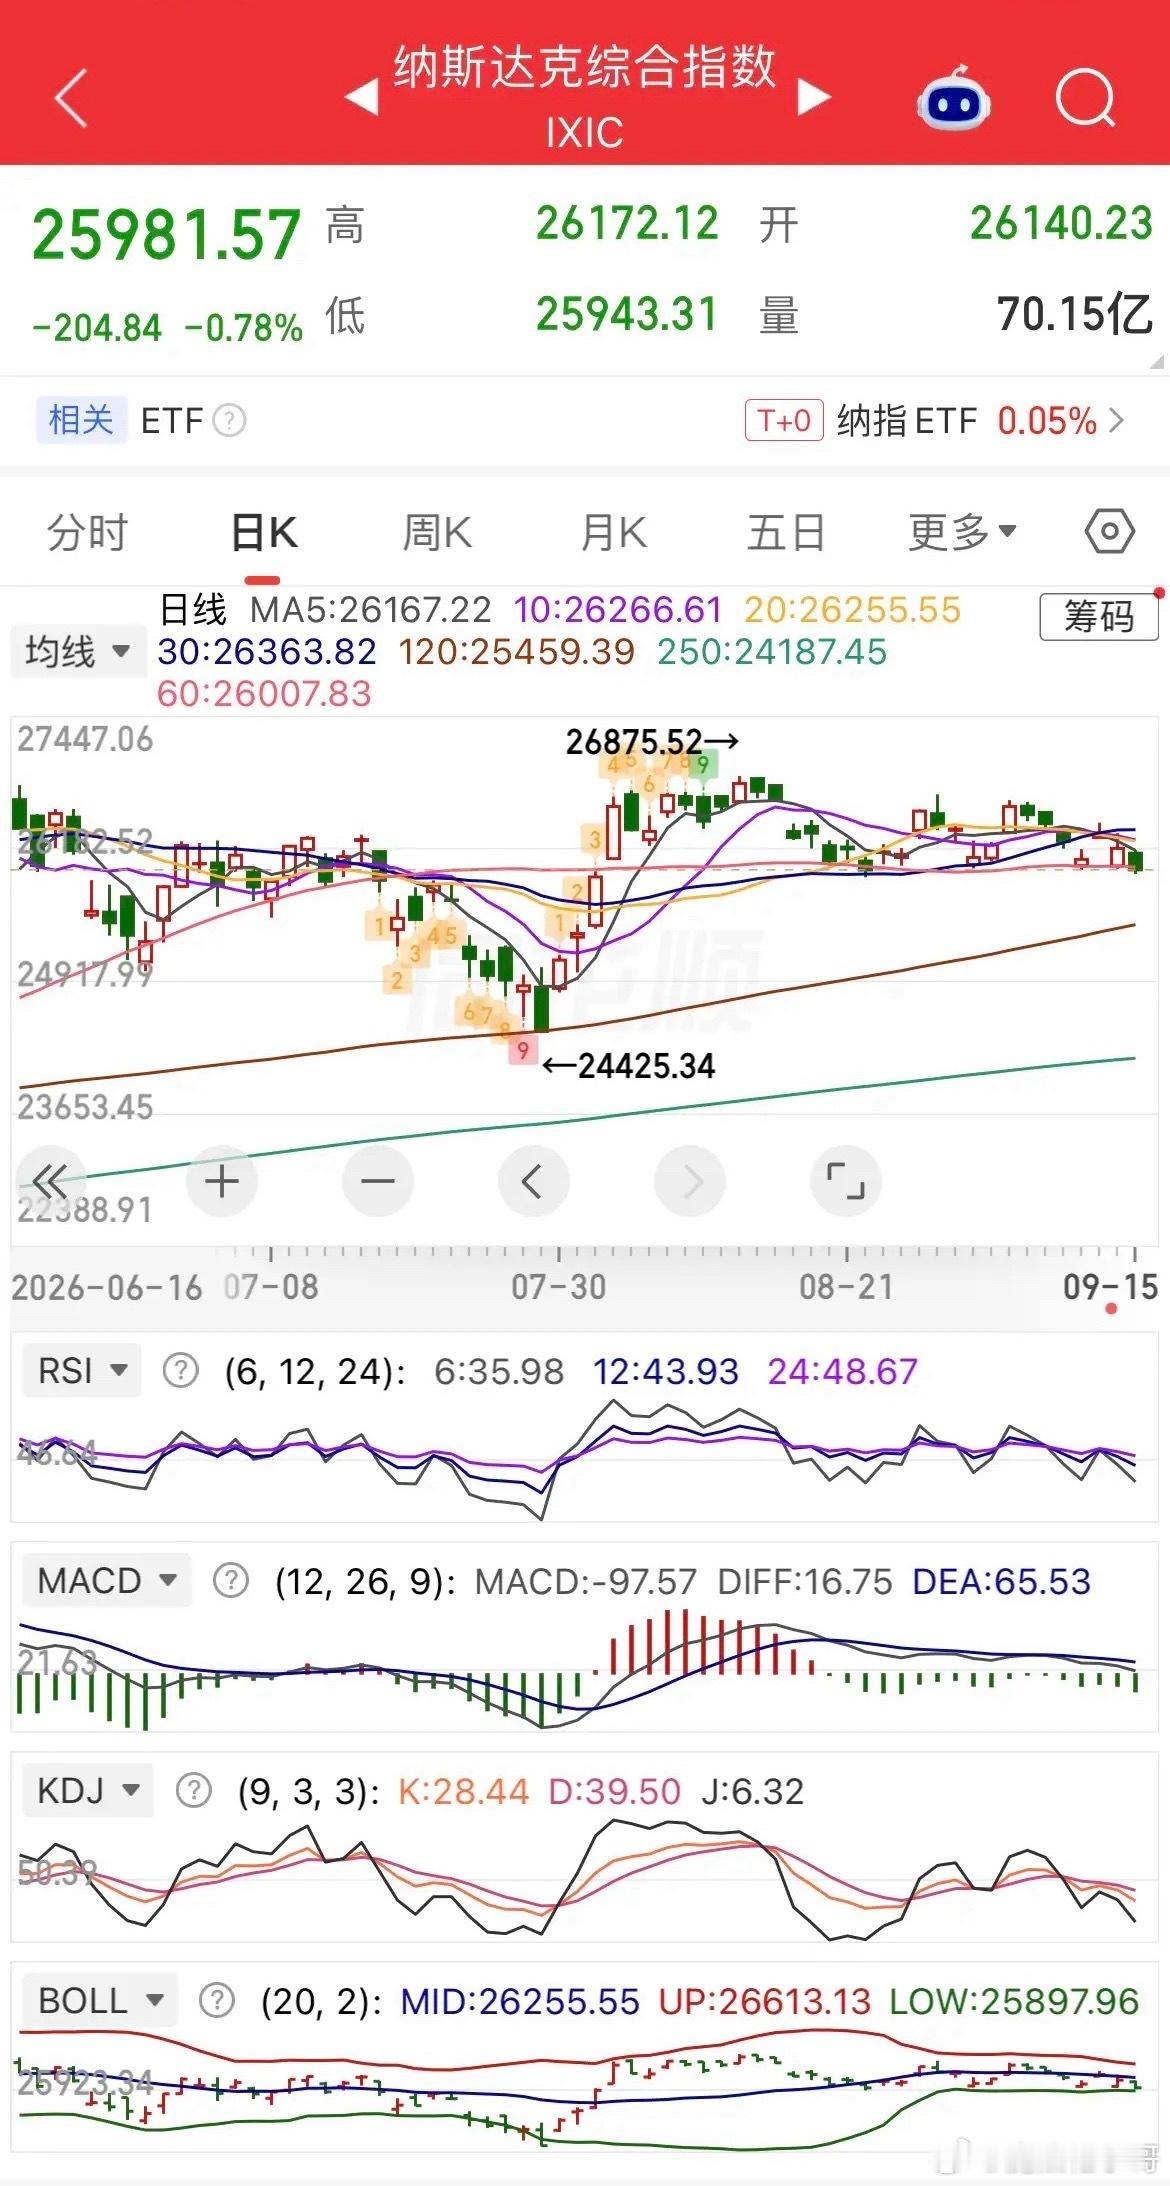
Task: Open BOLL help question mark
Action: 216,2001
